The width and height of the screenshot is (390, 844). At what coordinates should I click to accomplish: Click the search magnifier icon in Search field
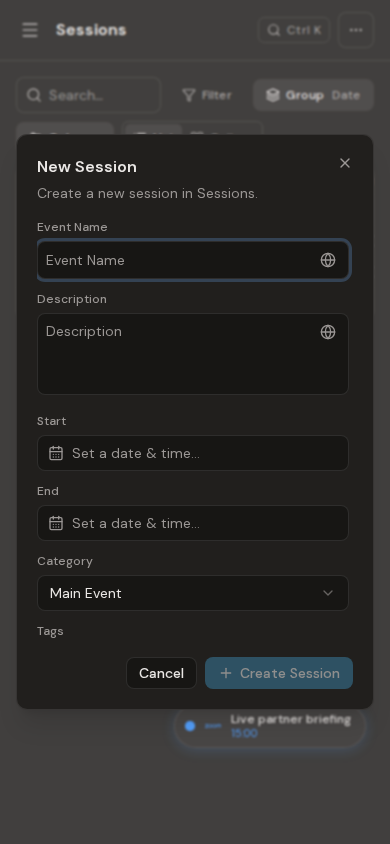pos(34,95)
